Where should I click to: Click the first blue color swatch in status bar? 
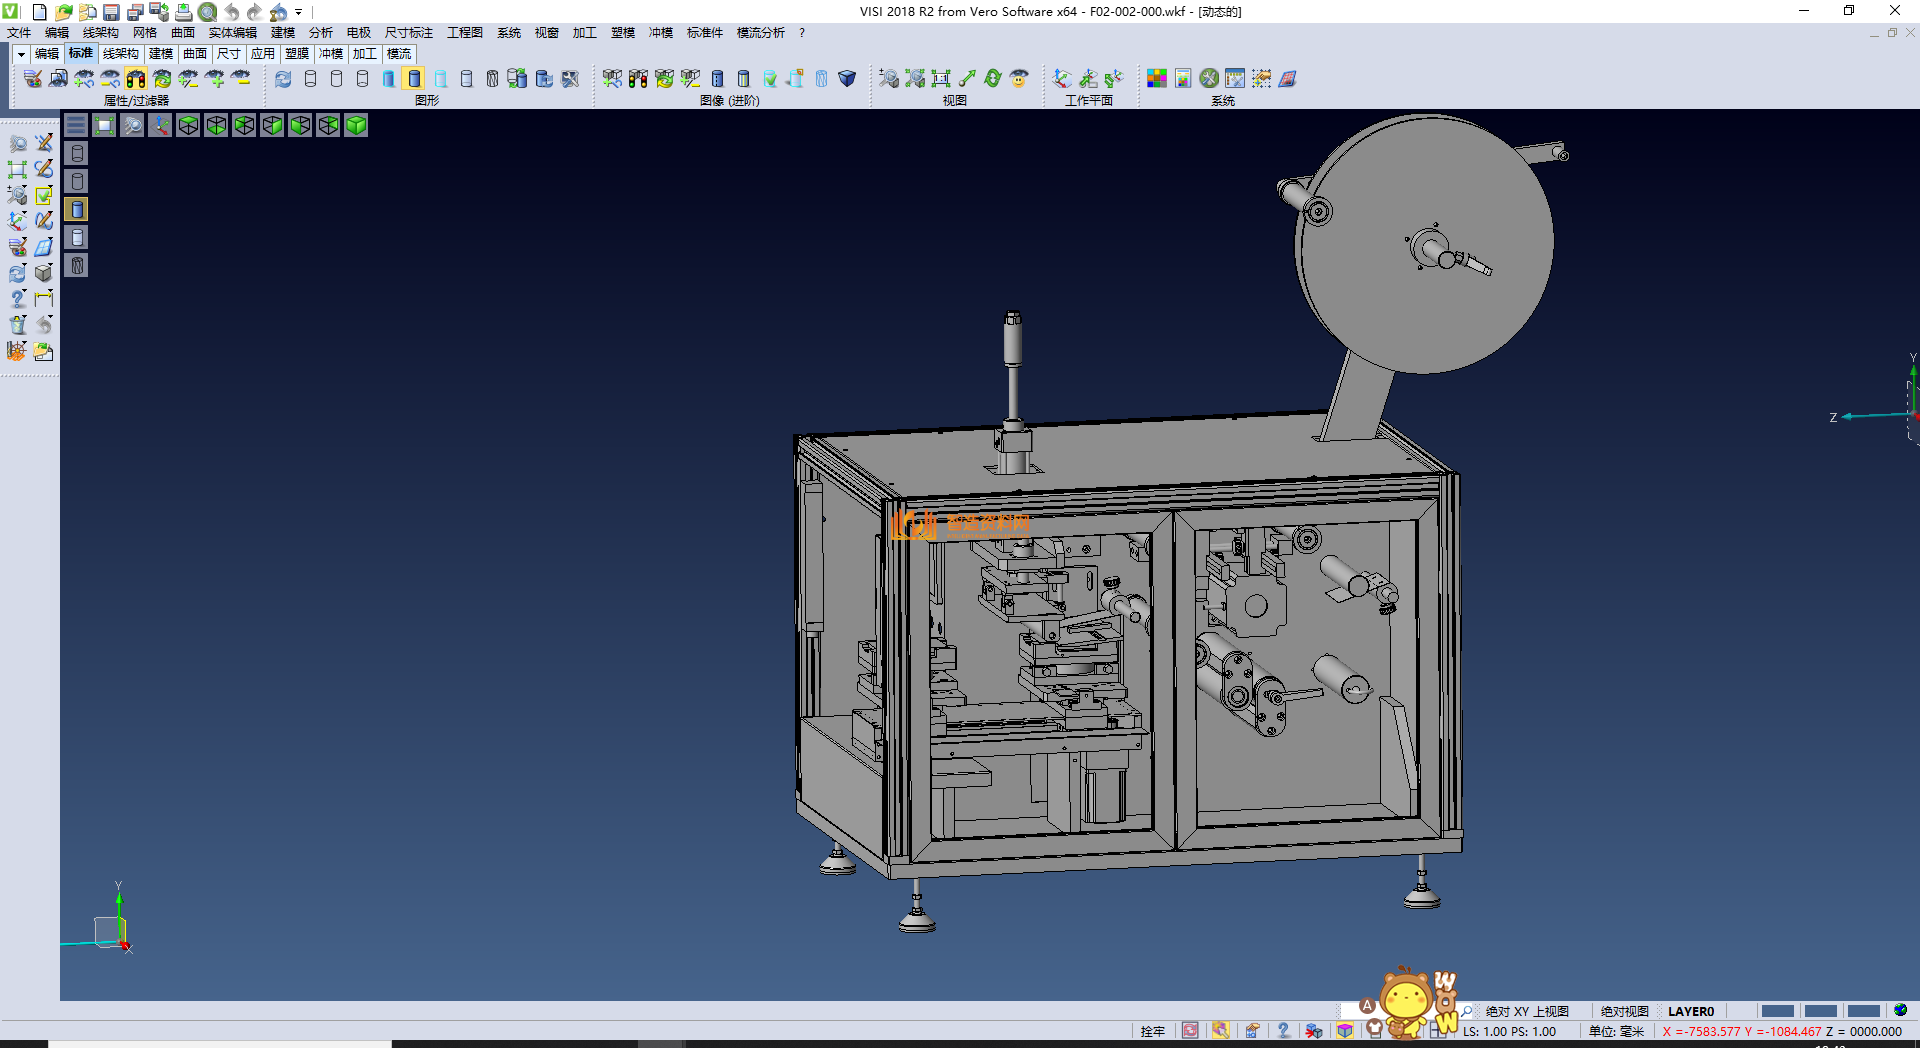1777,1011
